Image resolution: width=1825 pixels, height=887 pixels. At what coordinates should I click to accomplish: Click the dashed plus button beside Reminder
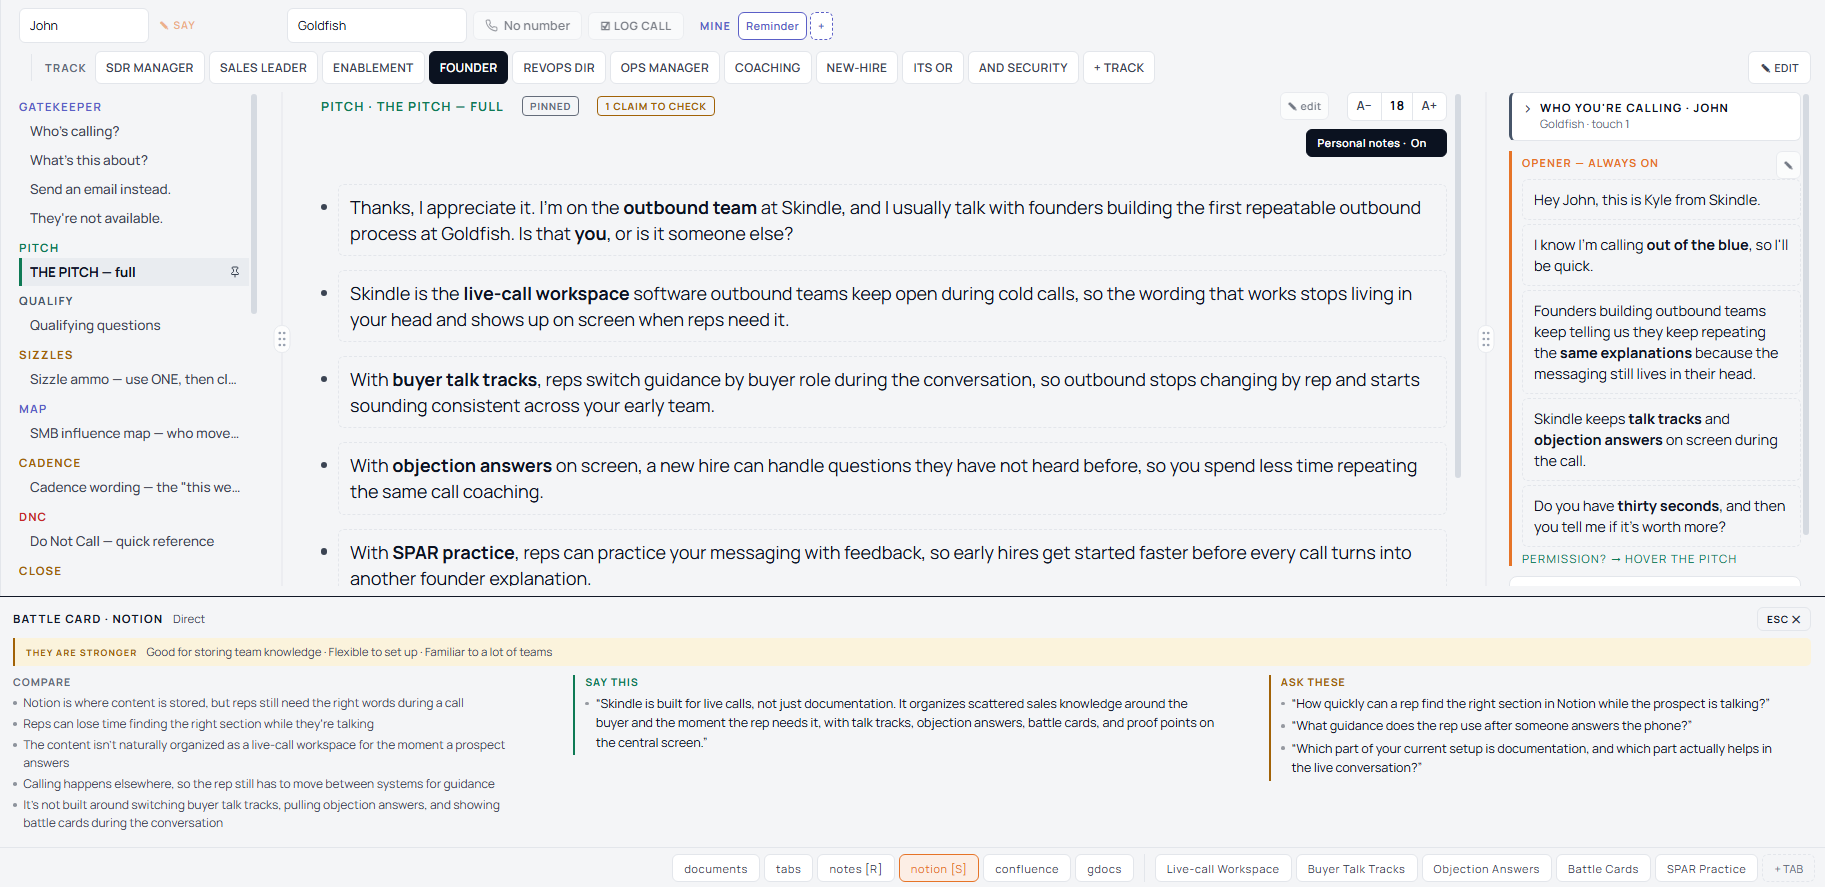point(821,26)
